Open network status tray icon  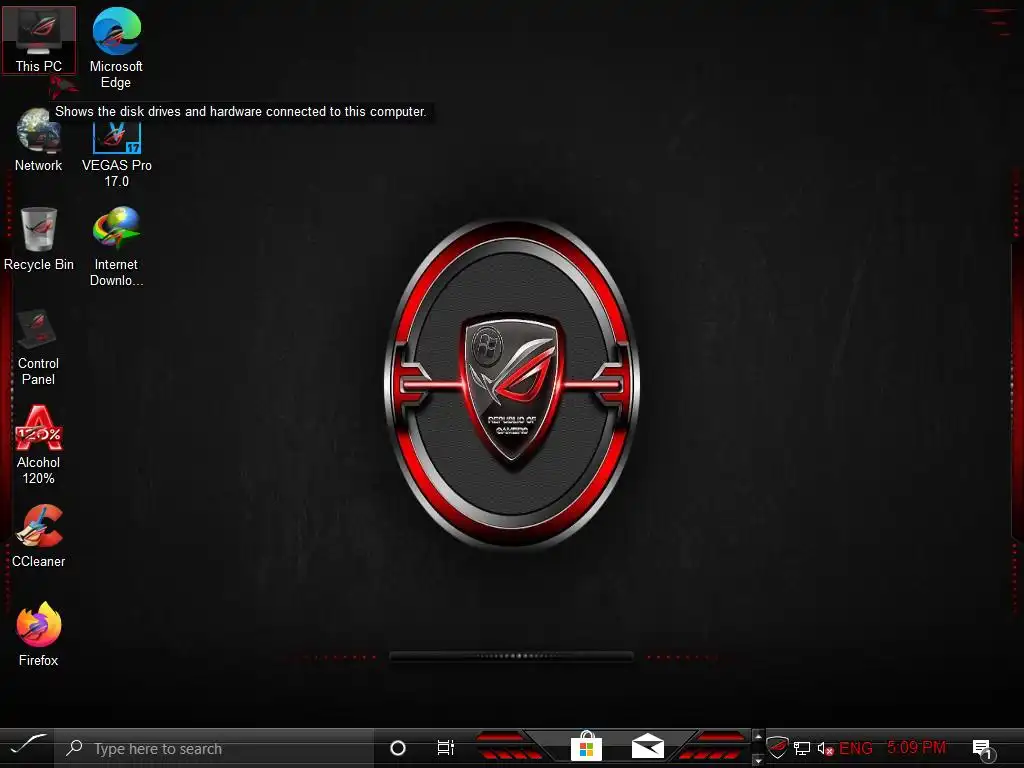coord(802,748)
